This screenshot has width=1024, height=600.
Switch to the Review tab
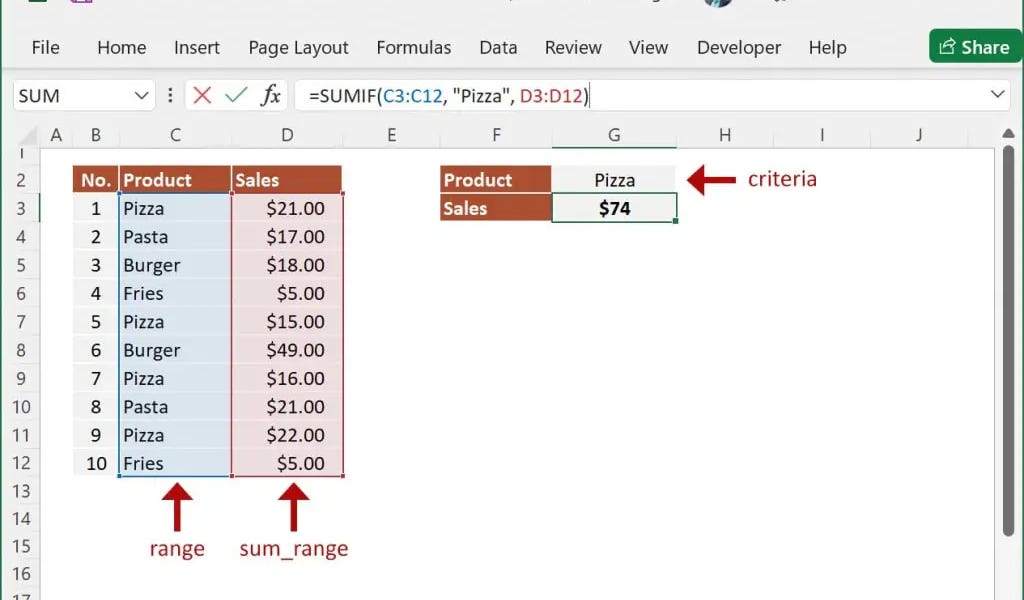[x=572, y=47]
